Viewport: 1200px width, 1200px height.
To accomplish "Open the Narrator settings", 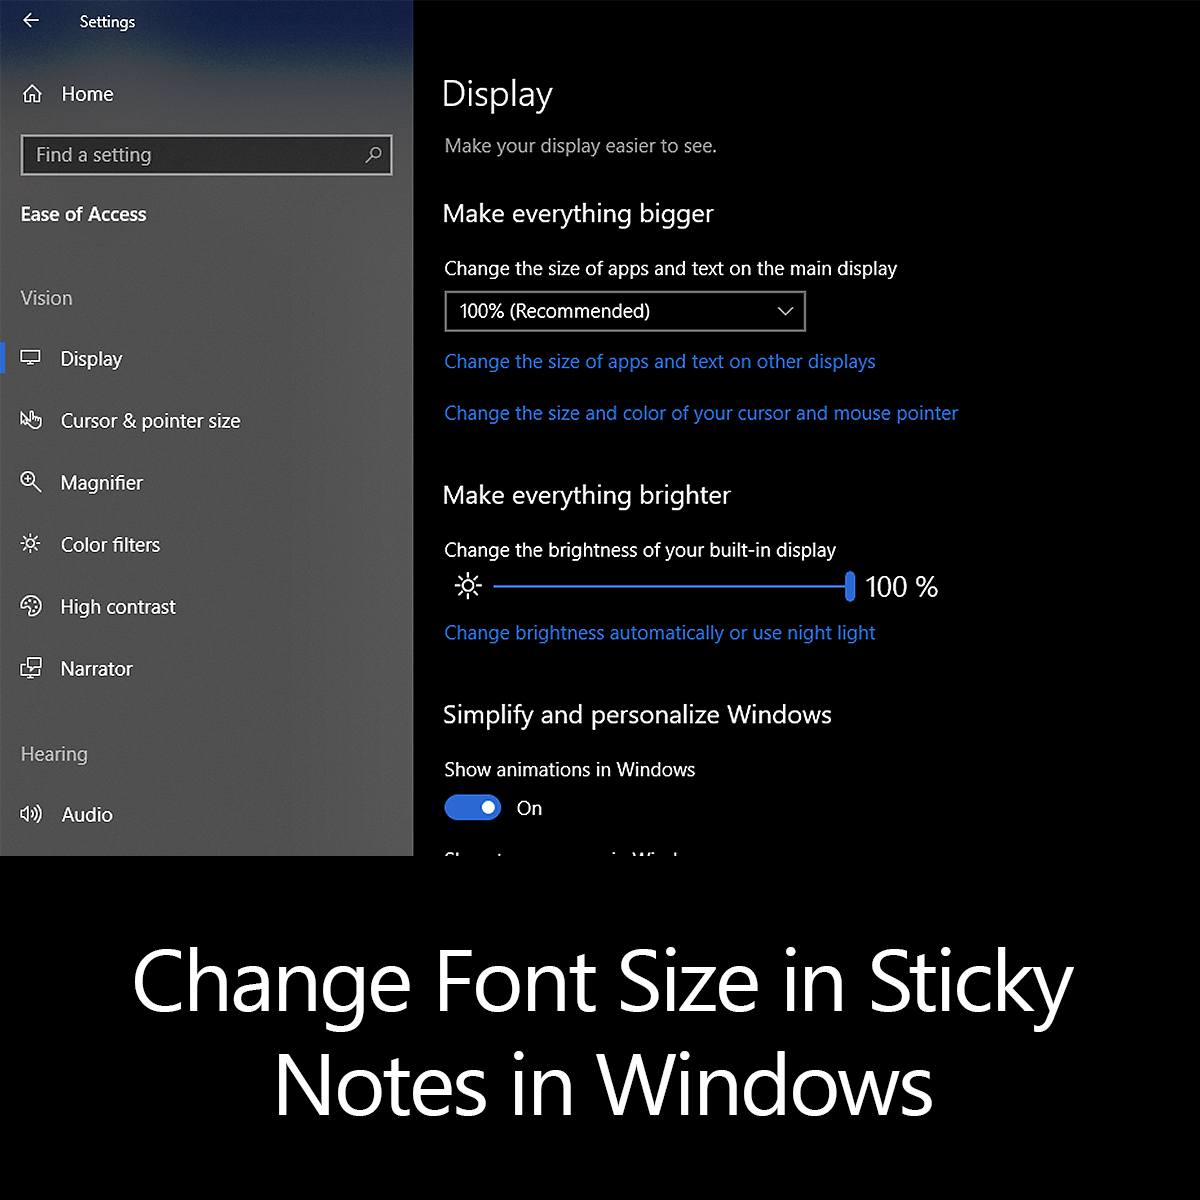I will 96,668.
